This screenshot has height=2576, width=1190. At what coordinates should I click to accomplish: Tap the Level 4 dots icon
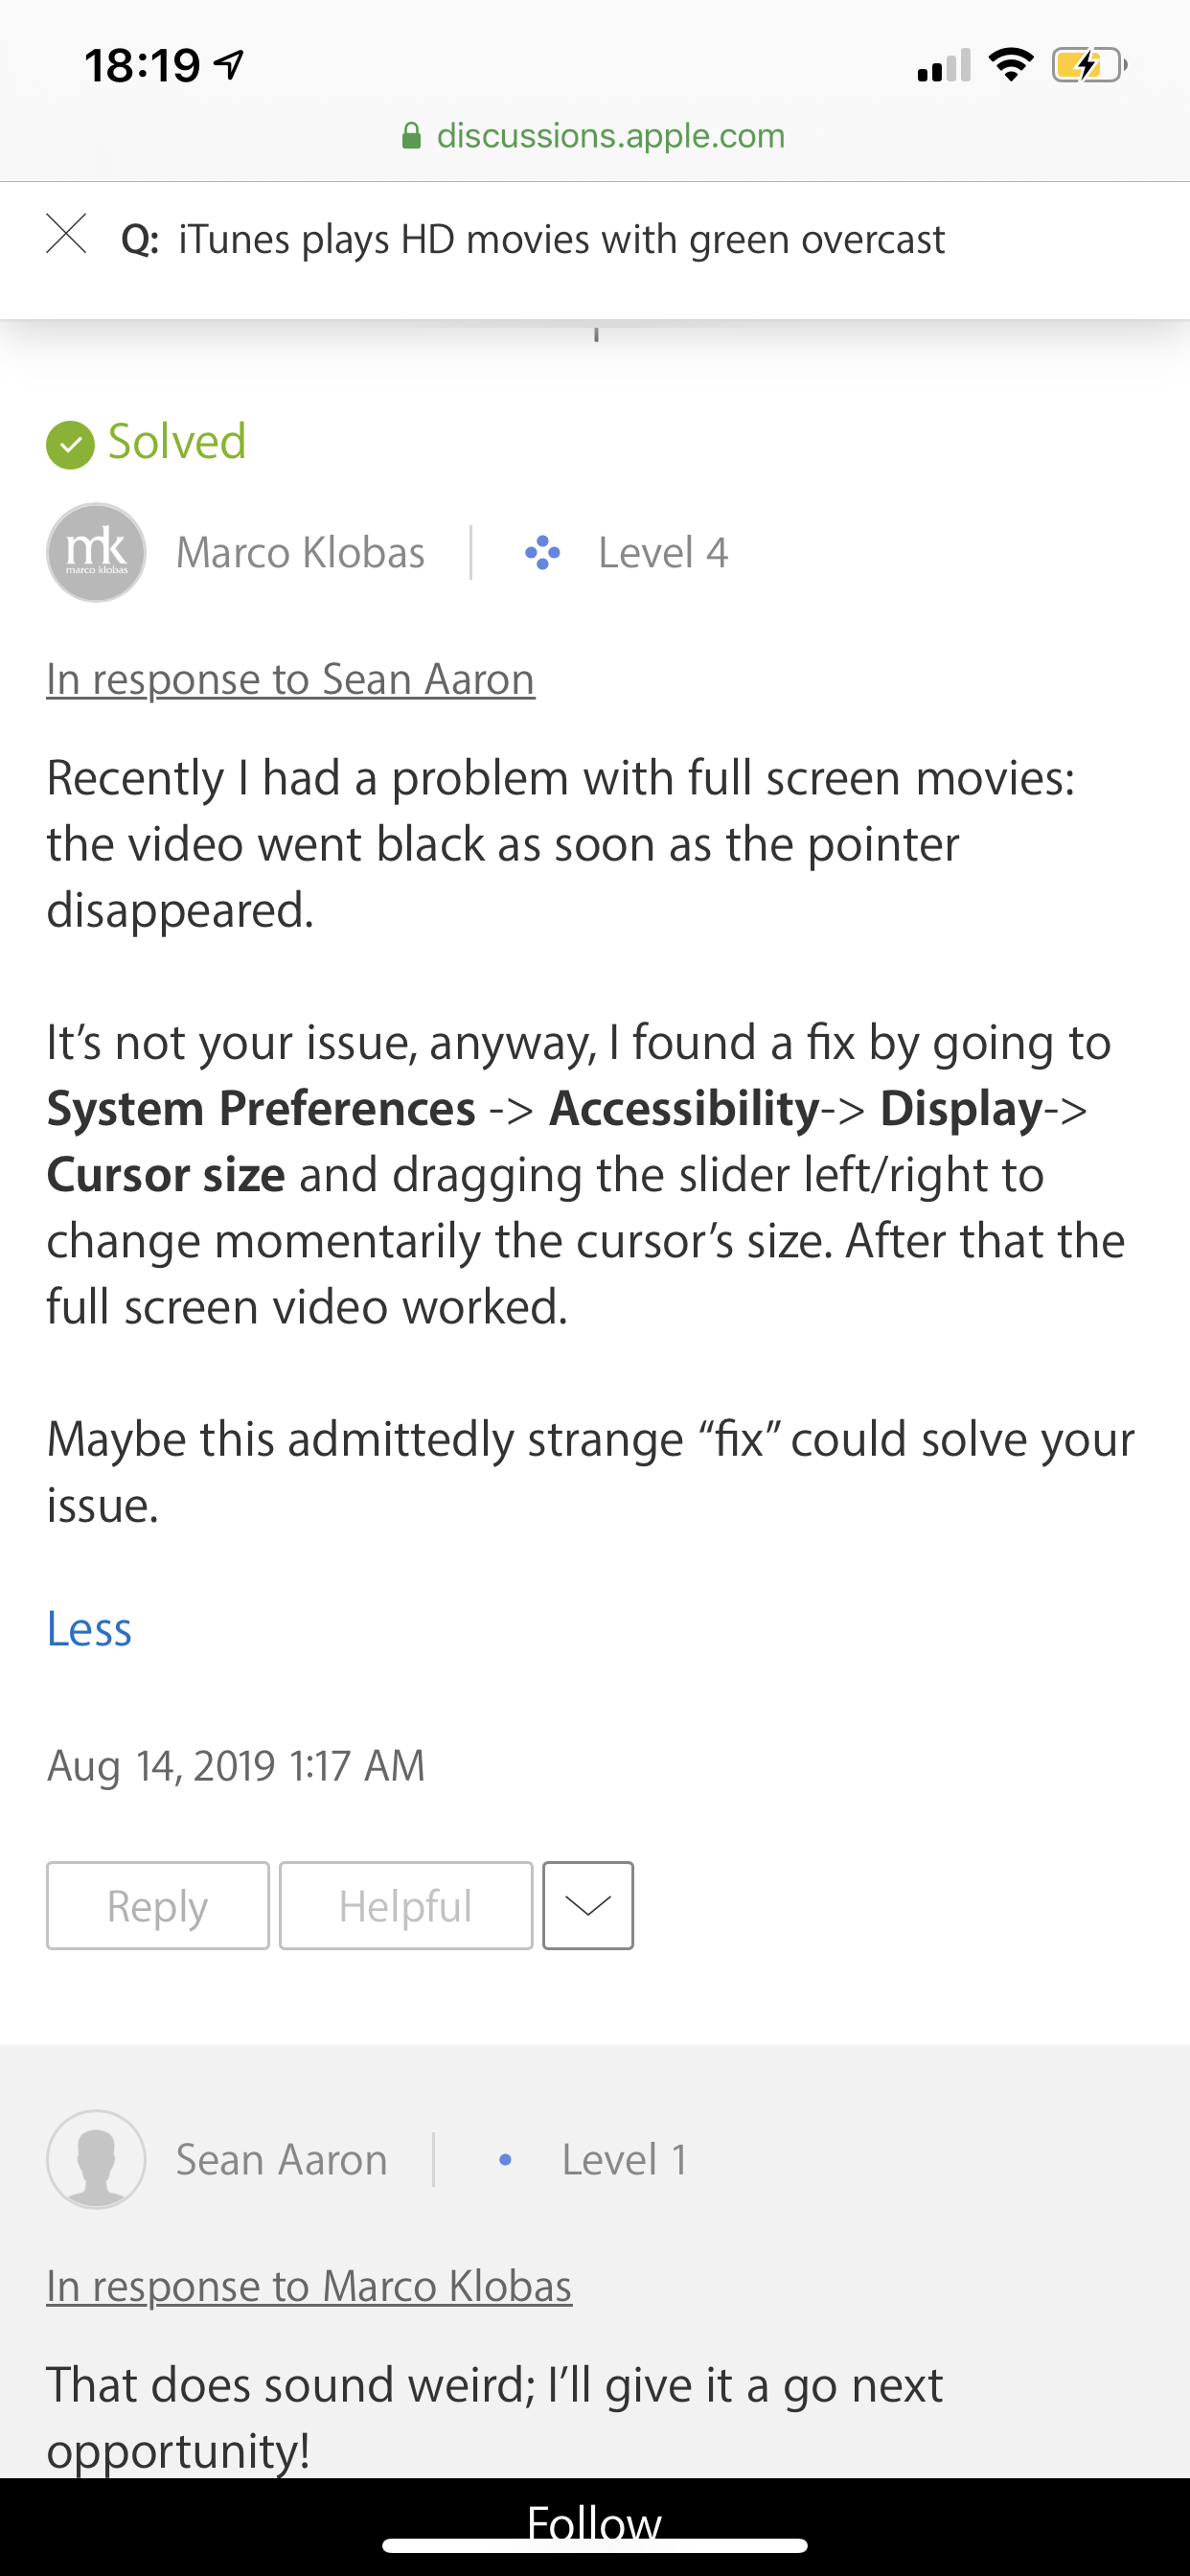[x=542, y=553]
